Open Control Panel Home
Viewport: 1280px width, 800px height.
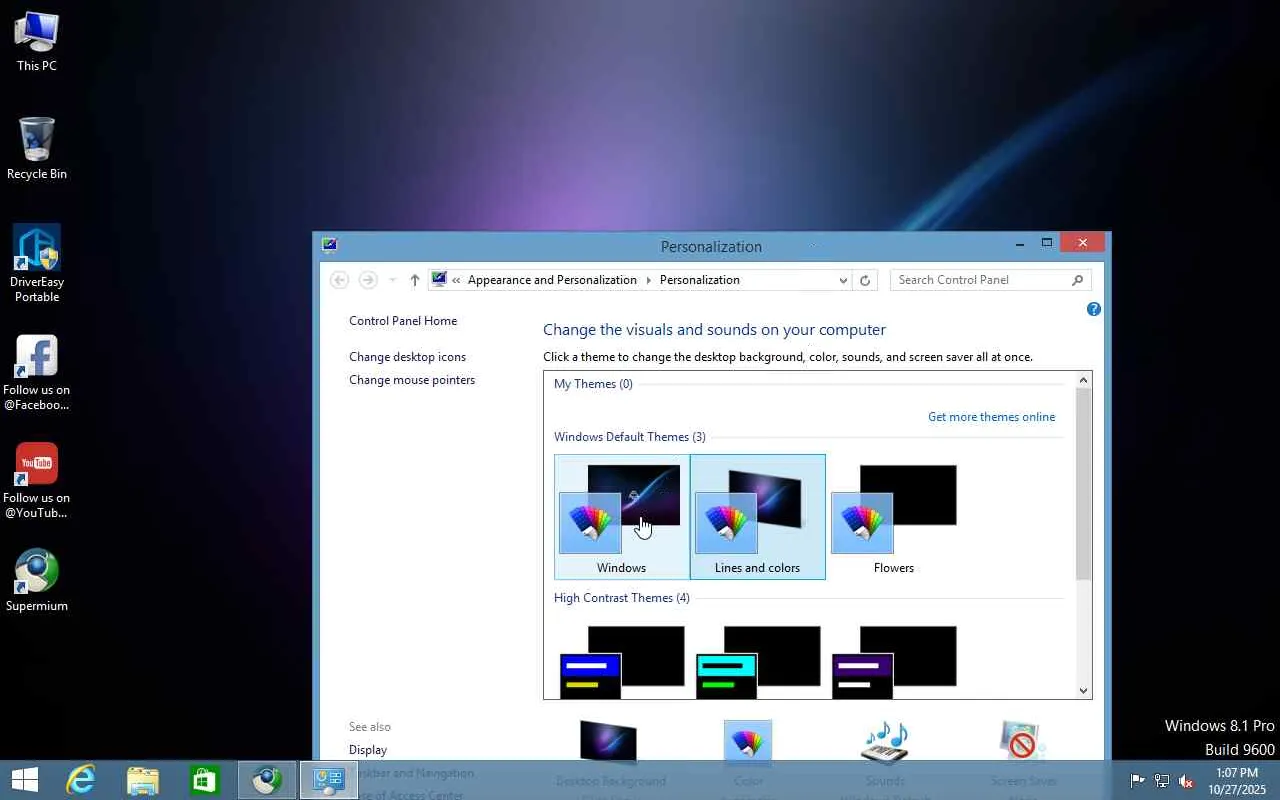(403, 321)
